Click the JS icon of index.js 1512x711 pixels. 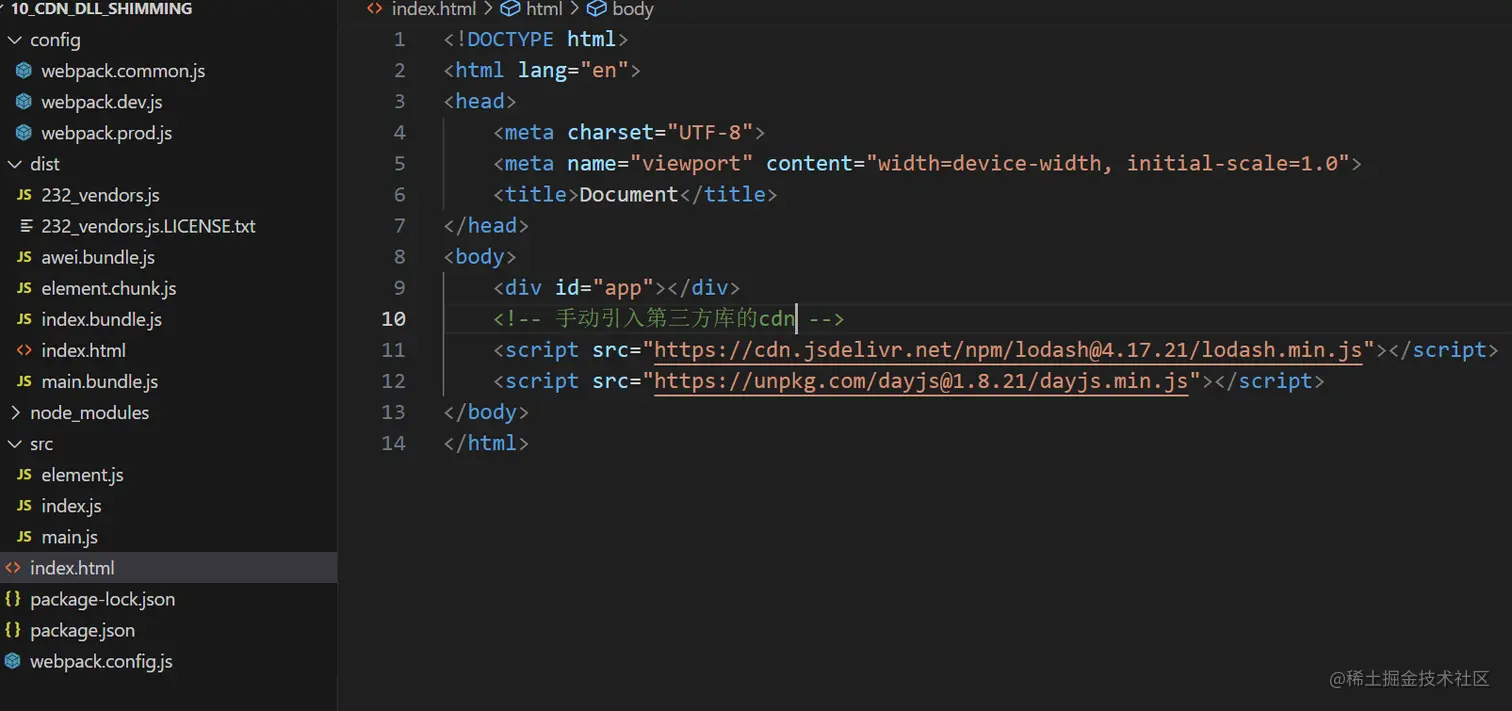tap(24, 506)
